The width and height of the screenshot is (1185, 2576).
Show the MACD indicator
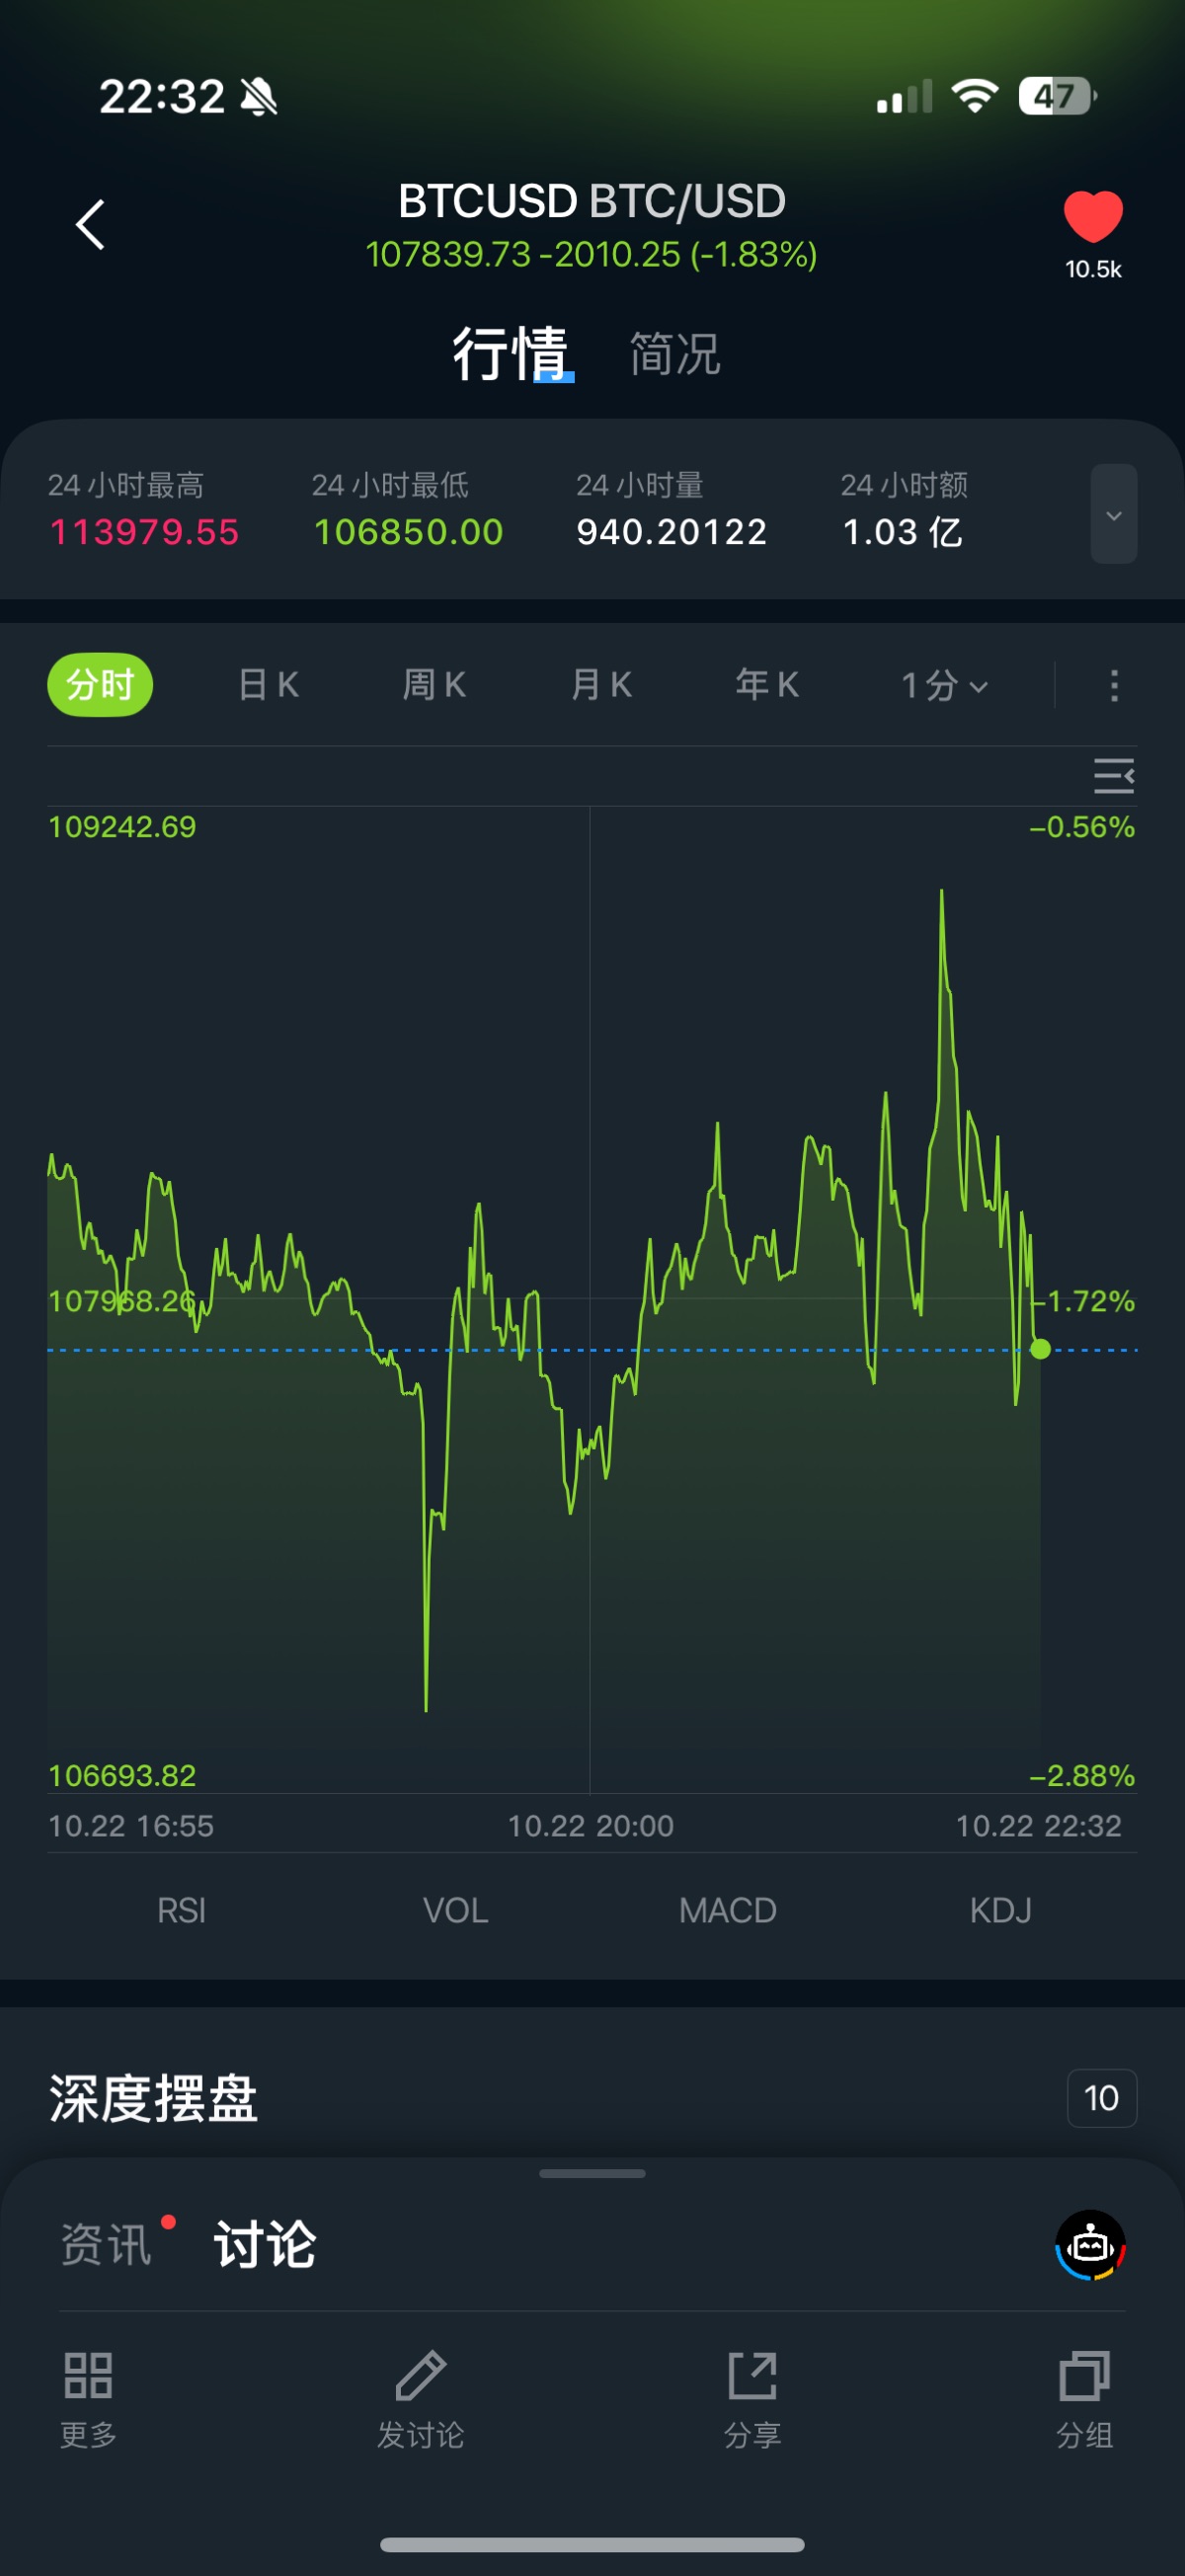coord(728,1911)
